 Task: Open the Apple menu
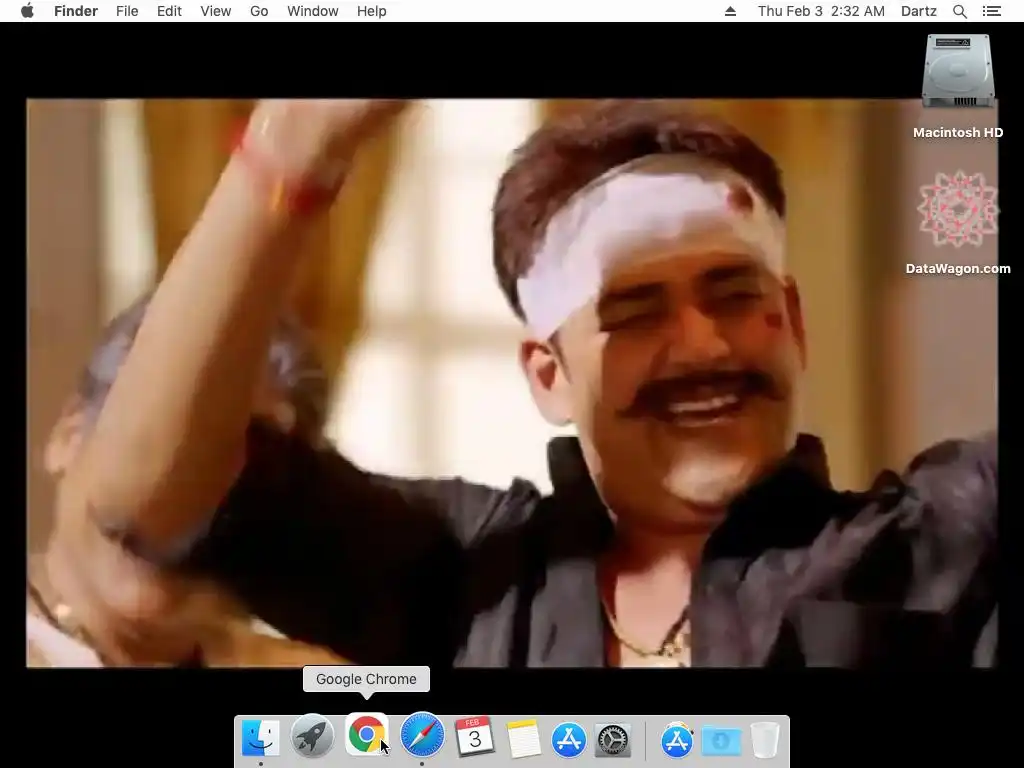pos(27,11)
